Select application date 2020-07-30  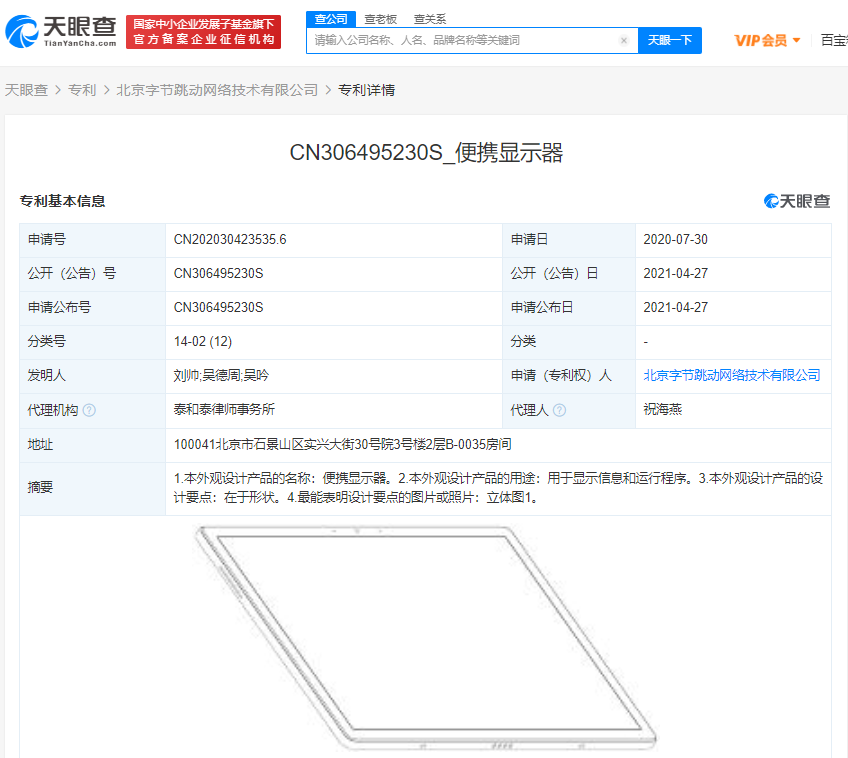(675, 240)
